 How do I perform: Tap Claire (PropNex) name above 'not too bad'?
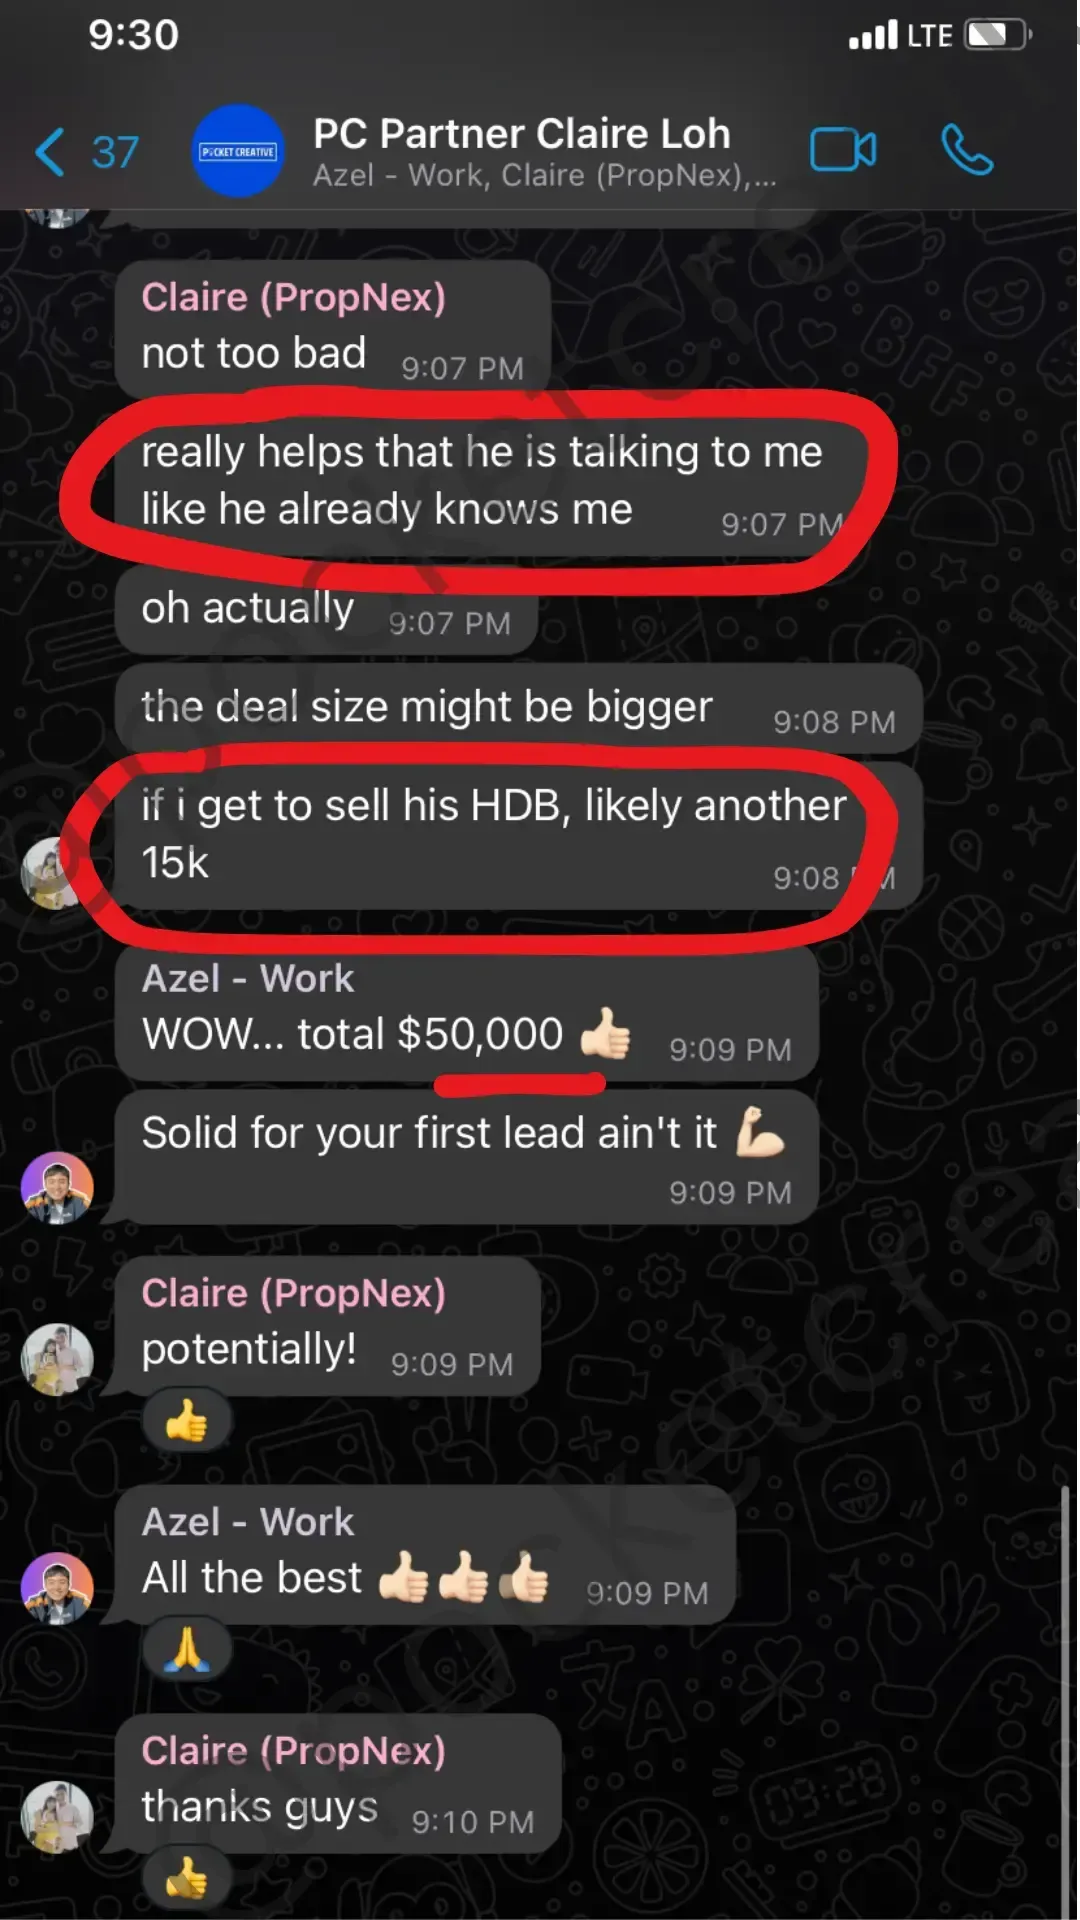click(x=293, y=297)
